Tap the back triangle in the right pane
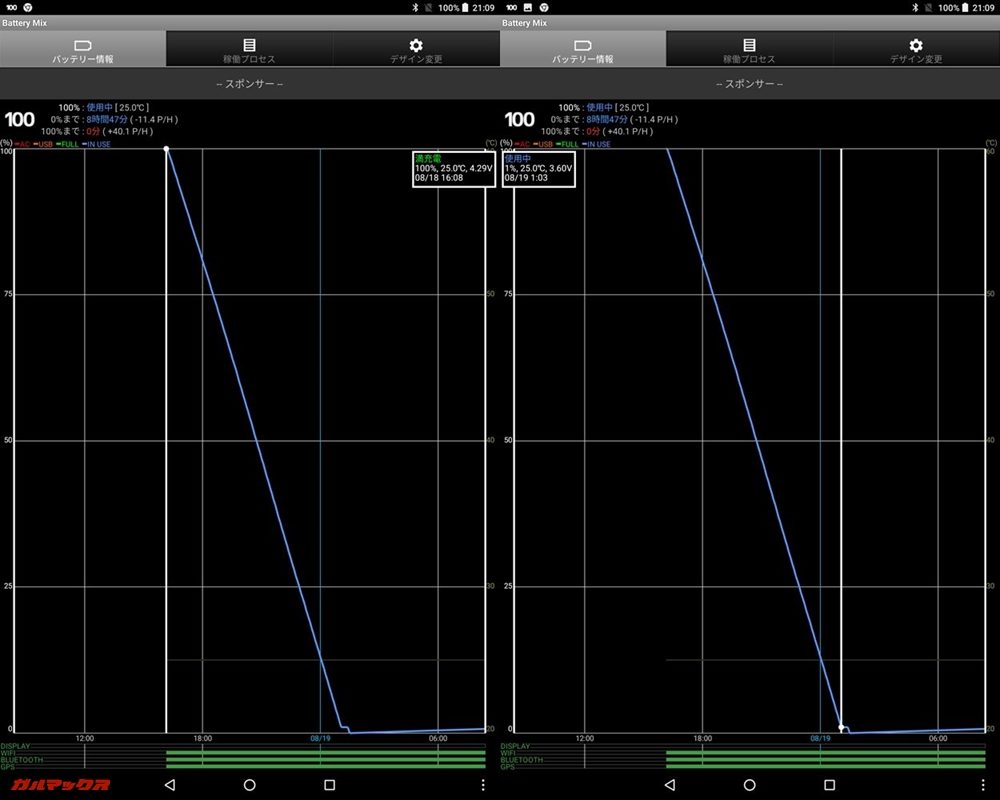Image resolution: width=1000 pixels, height=800 pixels. click(669, 785)
